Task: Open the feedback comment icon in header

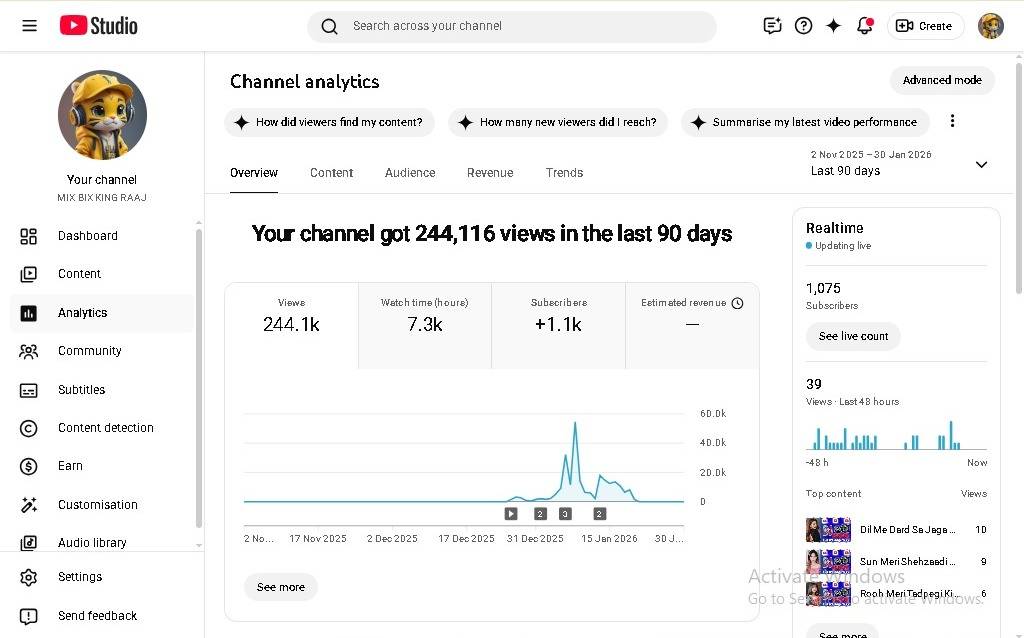Action: pos(772,26)
